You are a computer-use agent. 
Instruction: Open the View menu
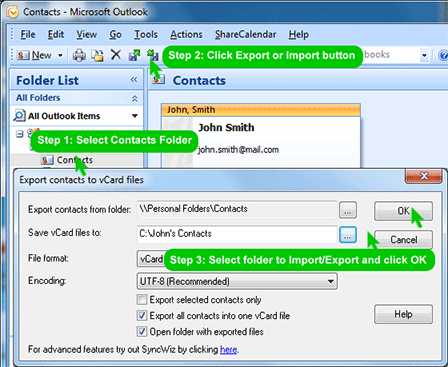tap(86, 34)
